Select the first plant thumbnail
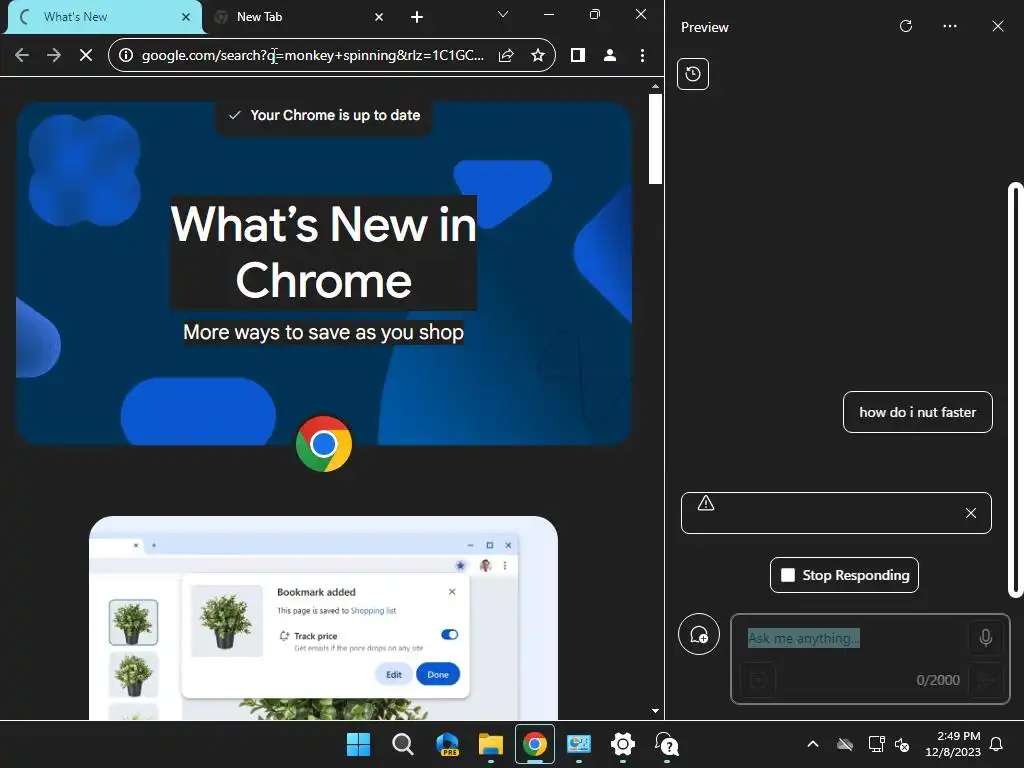Viewport: 1024px width, 768px height. 133,622
